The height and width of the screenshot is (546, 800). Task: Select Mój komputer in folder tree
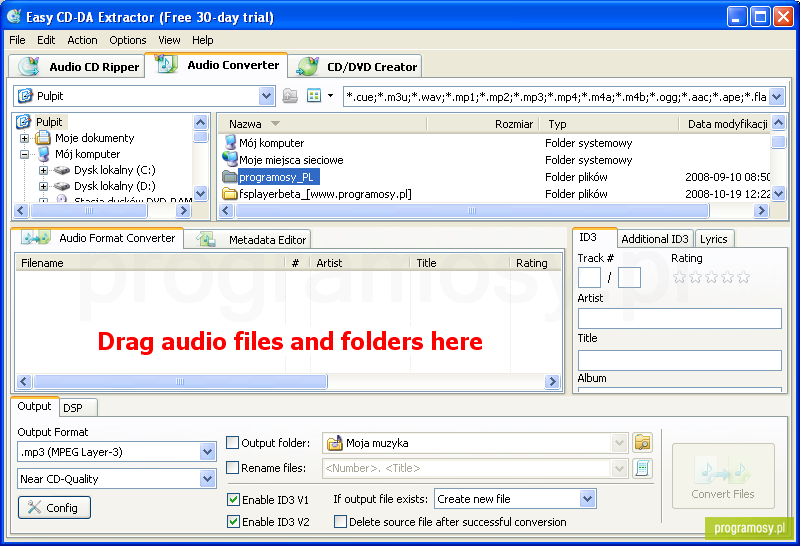pos(87,154)
